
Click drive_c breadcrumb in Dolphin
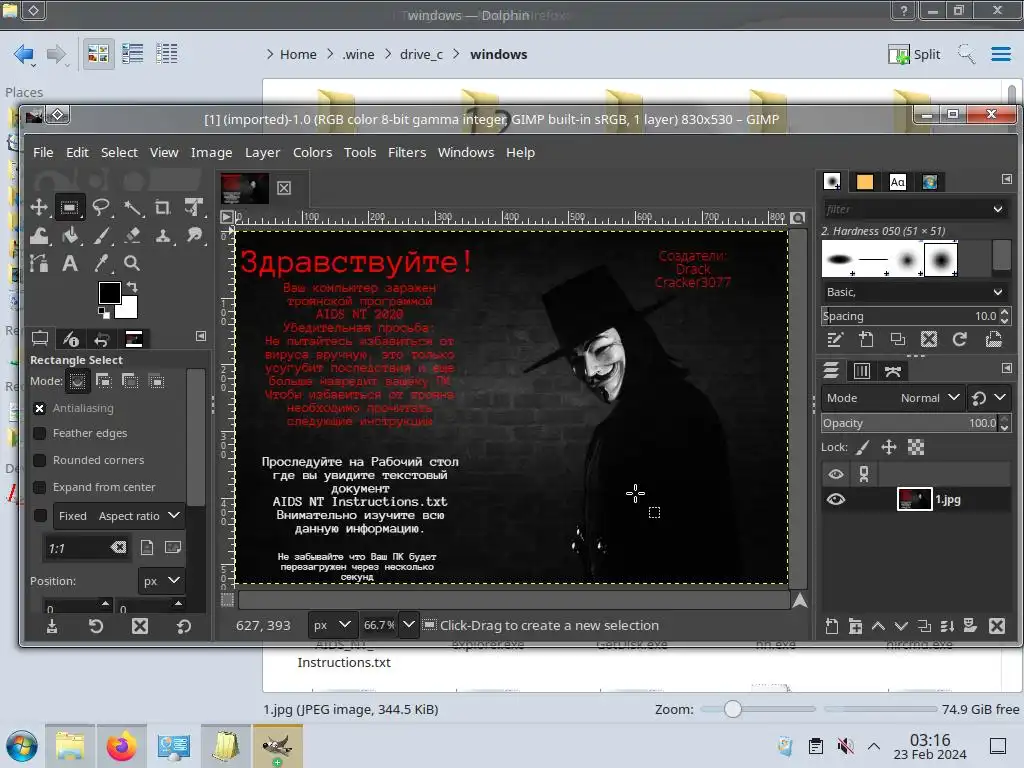[x=421, y=54]
